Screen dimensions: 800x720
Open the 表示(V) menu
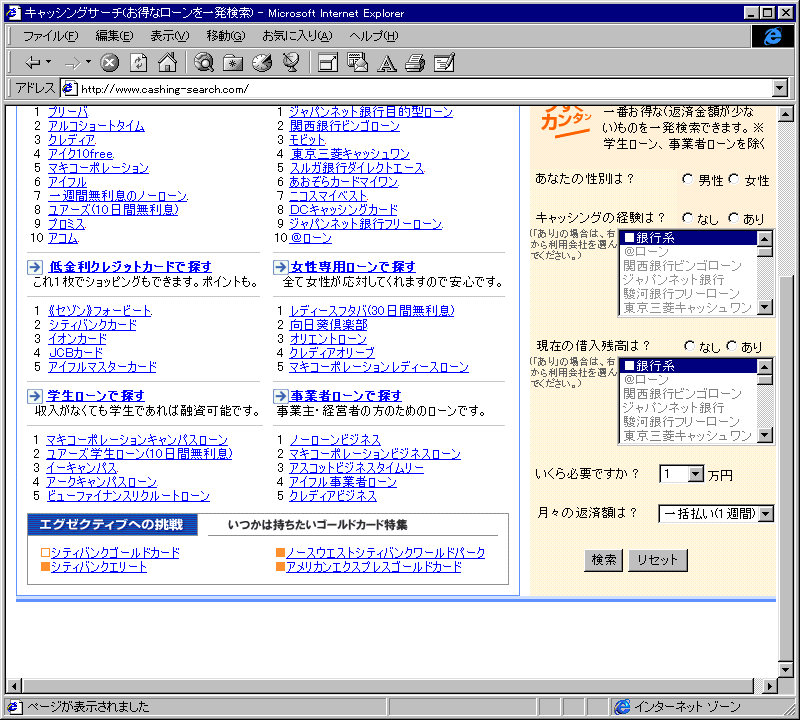169,36
